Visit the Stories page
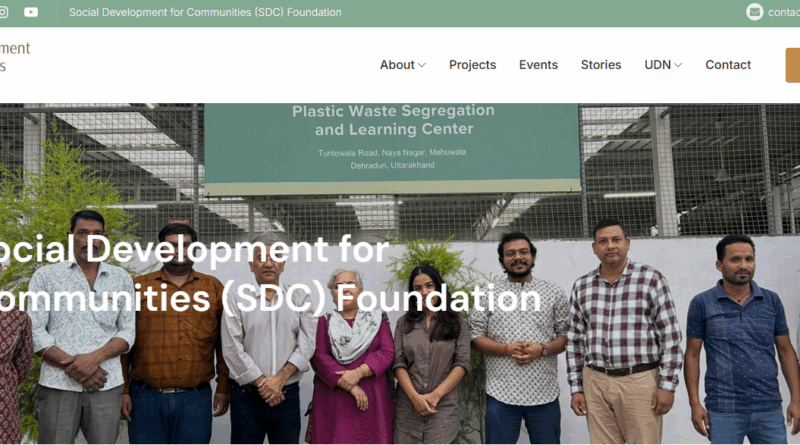 point(601,65)
